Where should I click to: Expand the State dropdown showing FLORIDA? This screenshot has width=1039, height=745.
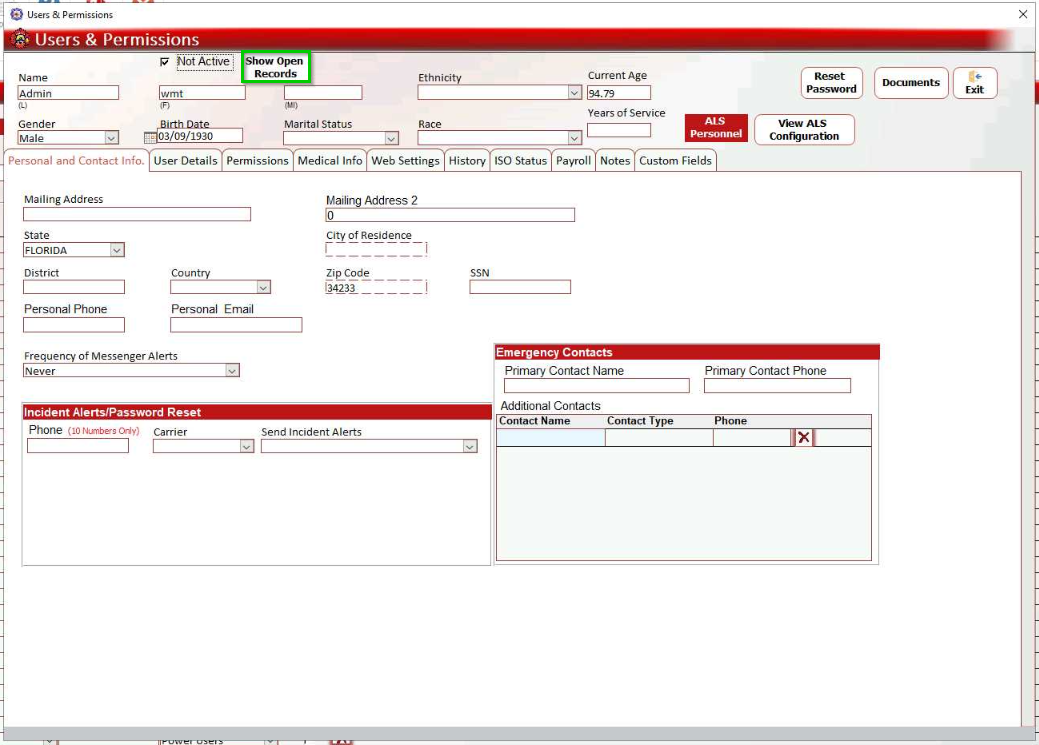click(117, 250)
